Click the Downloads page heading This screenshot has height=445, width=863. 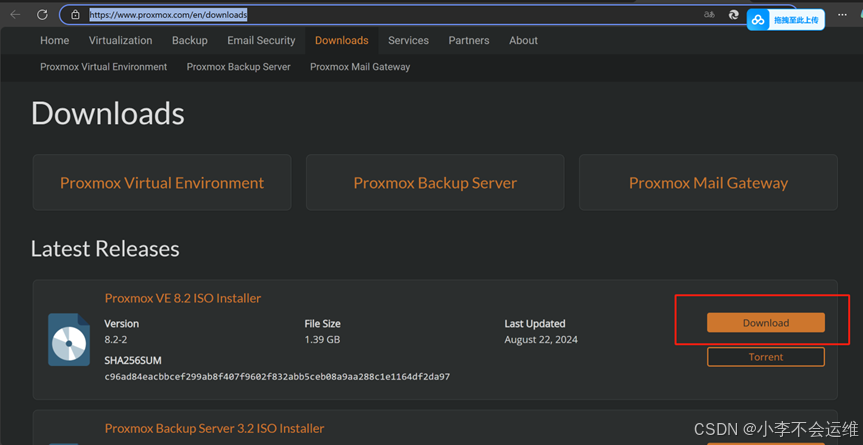pos(108,114)
